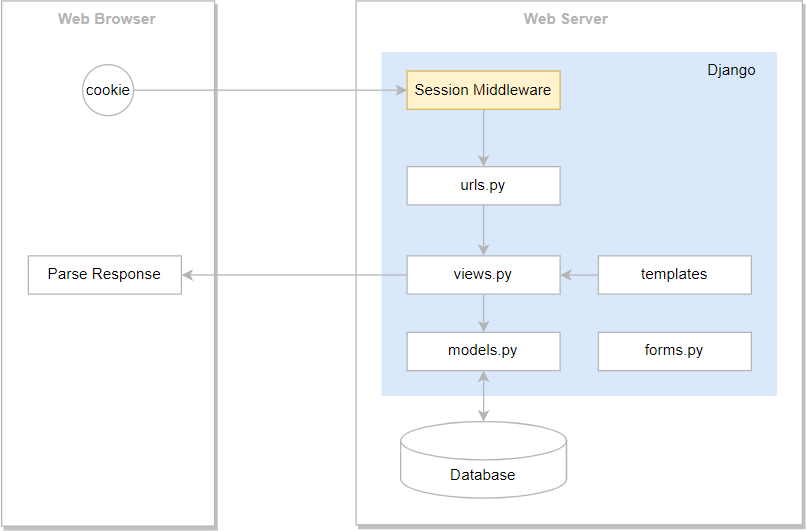Click the Web Browser title label

click(107, 19)
